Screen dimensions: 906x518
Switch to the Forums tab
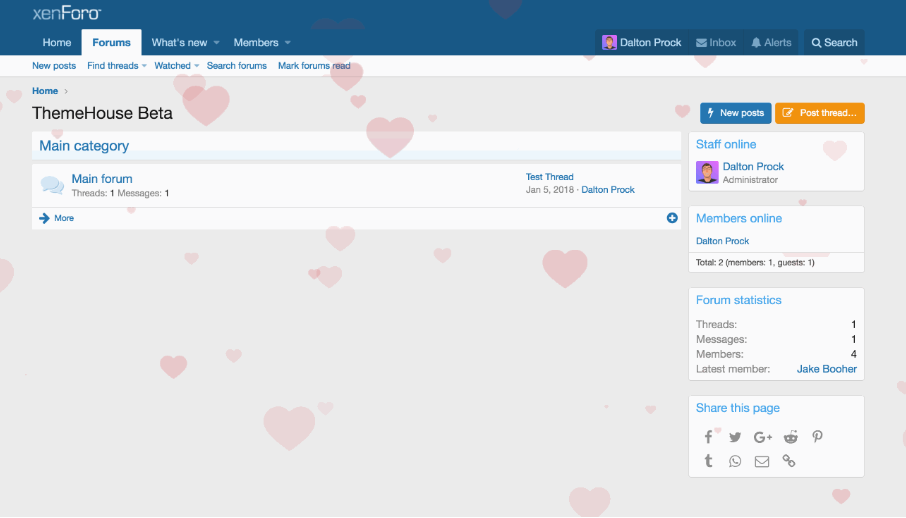(x=111, y=43)
